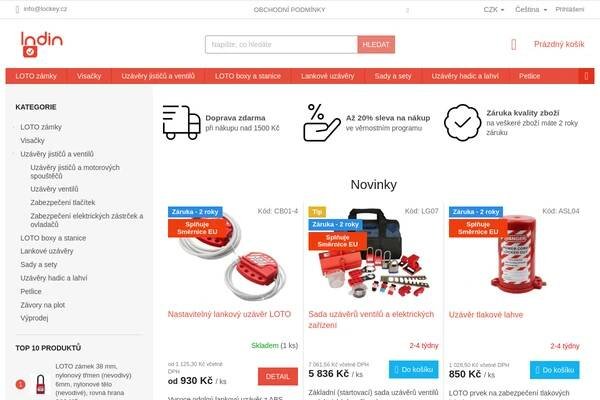Click the email envelope icon in top bar
The width and height of the screenshot is (600, 400).
point(17,10)
